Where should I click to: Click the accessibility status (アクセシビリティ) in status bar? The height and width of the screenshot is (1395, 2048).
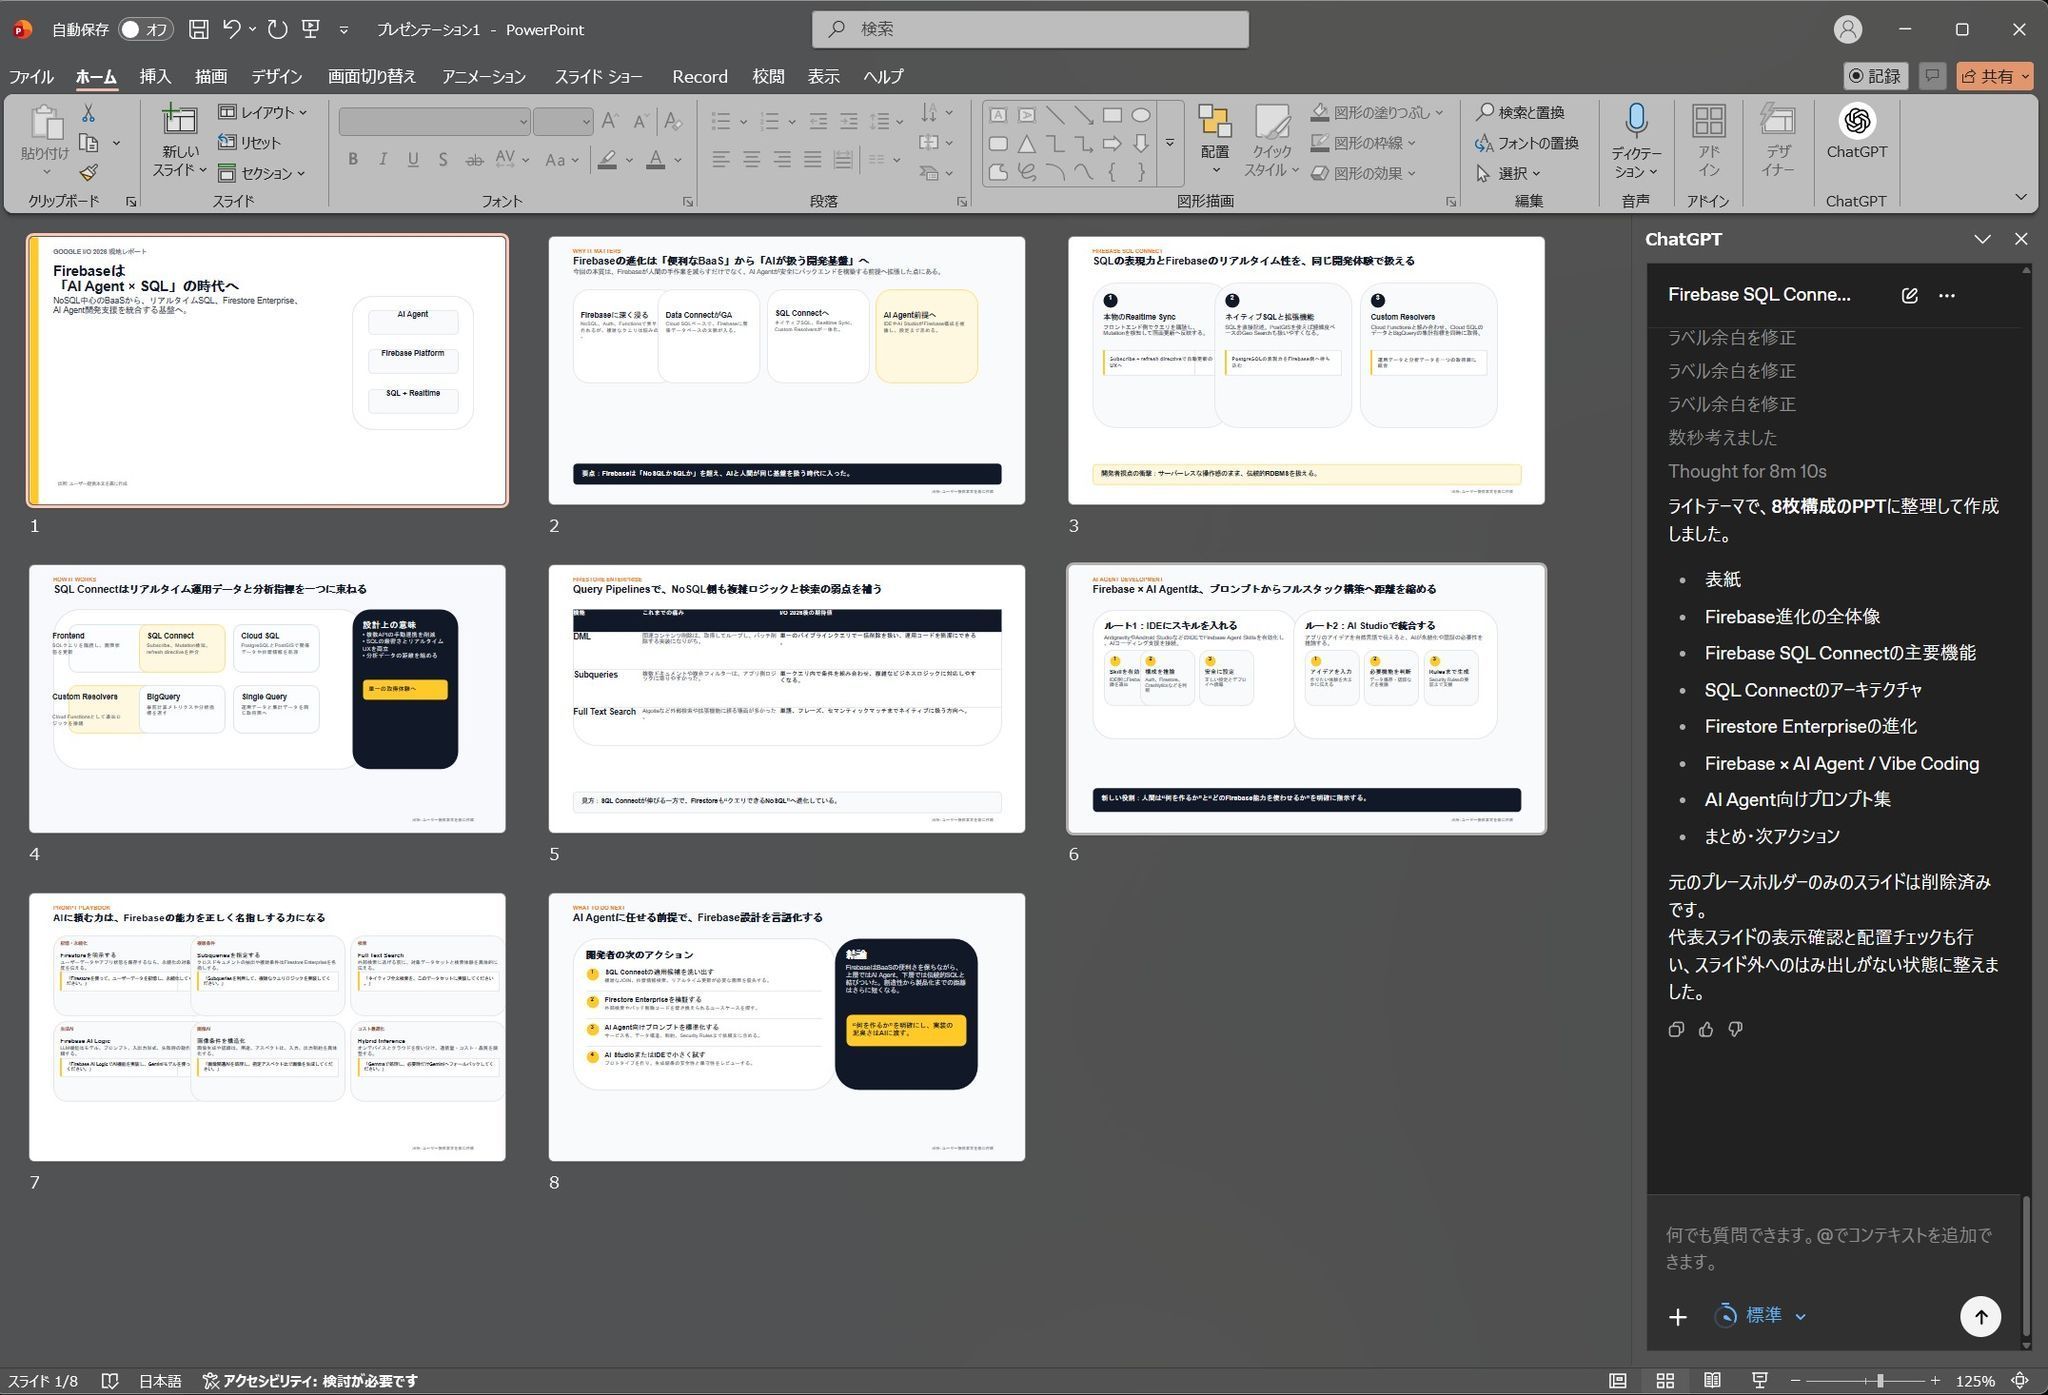tap(310, 1381)
